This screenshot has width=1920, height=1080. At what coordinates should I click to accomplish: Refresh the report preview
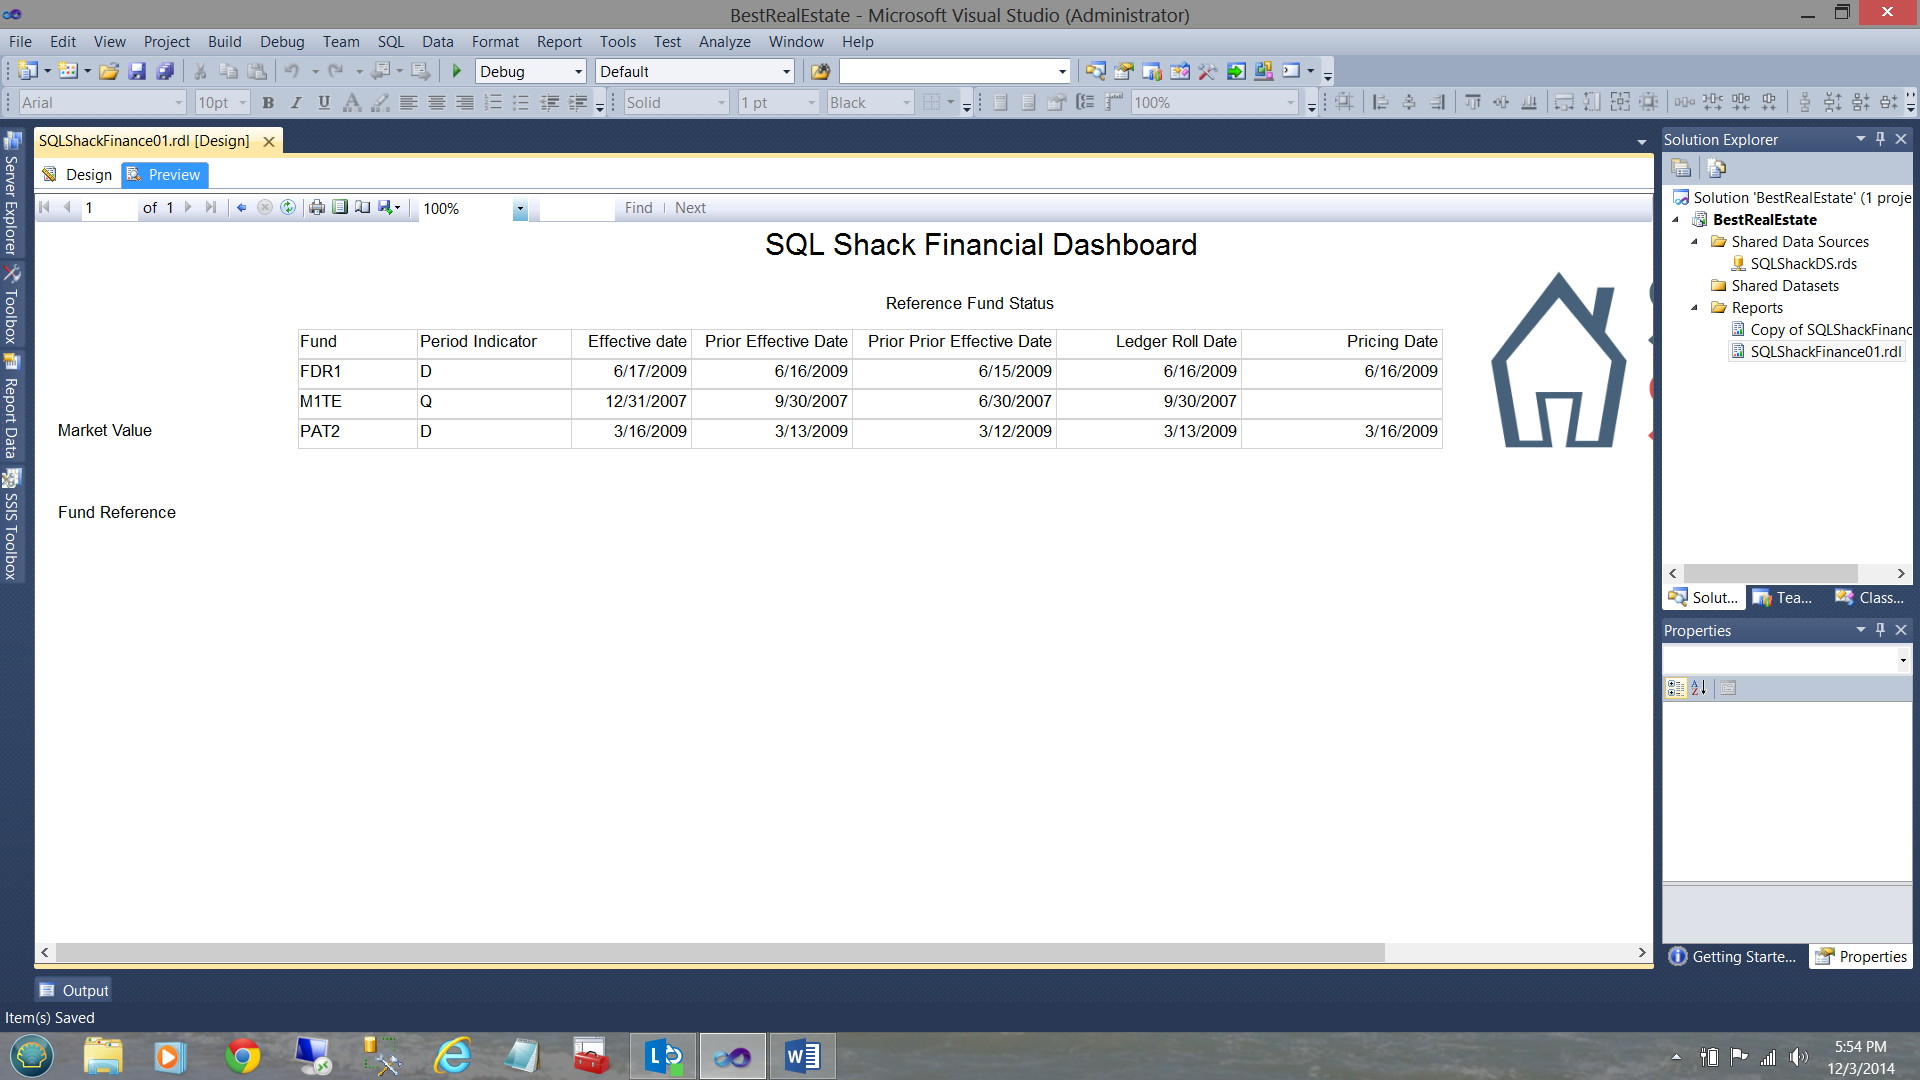tap(288, 207)
